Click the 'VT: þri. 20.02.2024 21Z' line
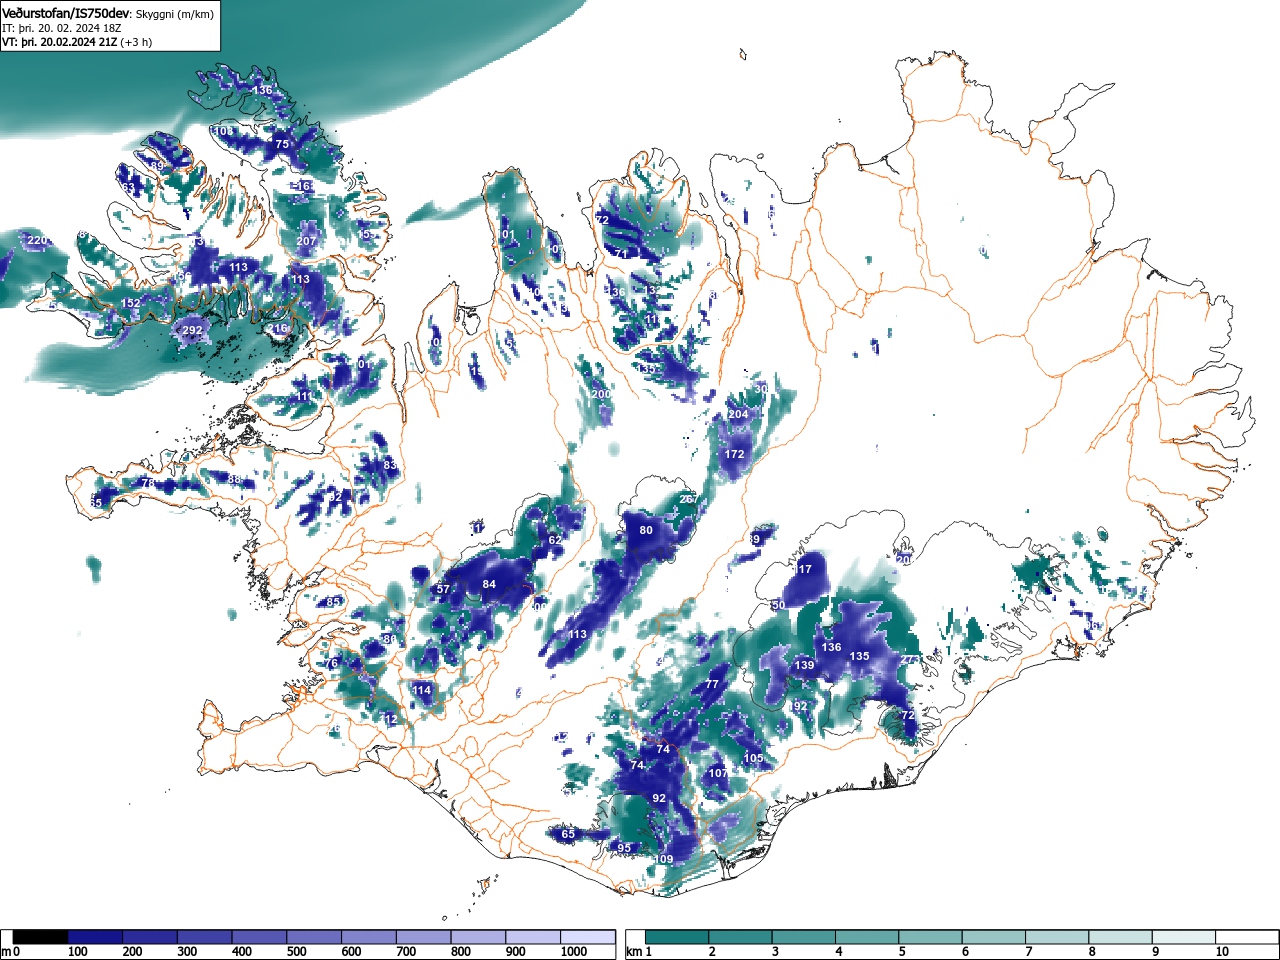 59,42
